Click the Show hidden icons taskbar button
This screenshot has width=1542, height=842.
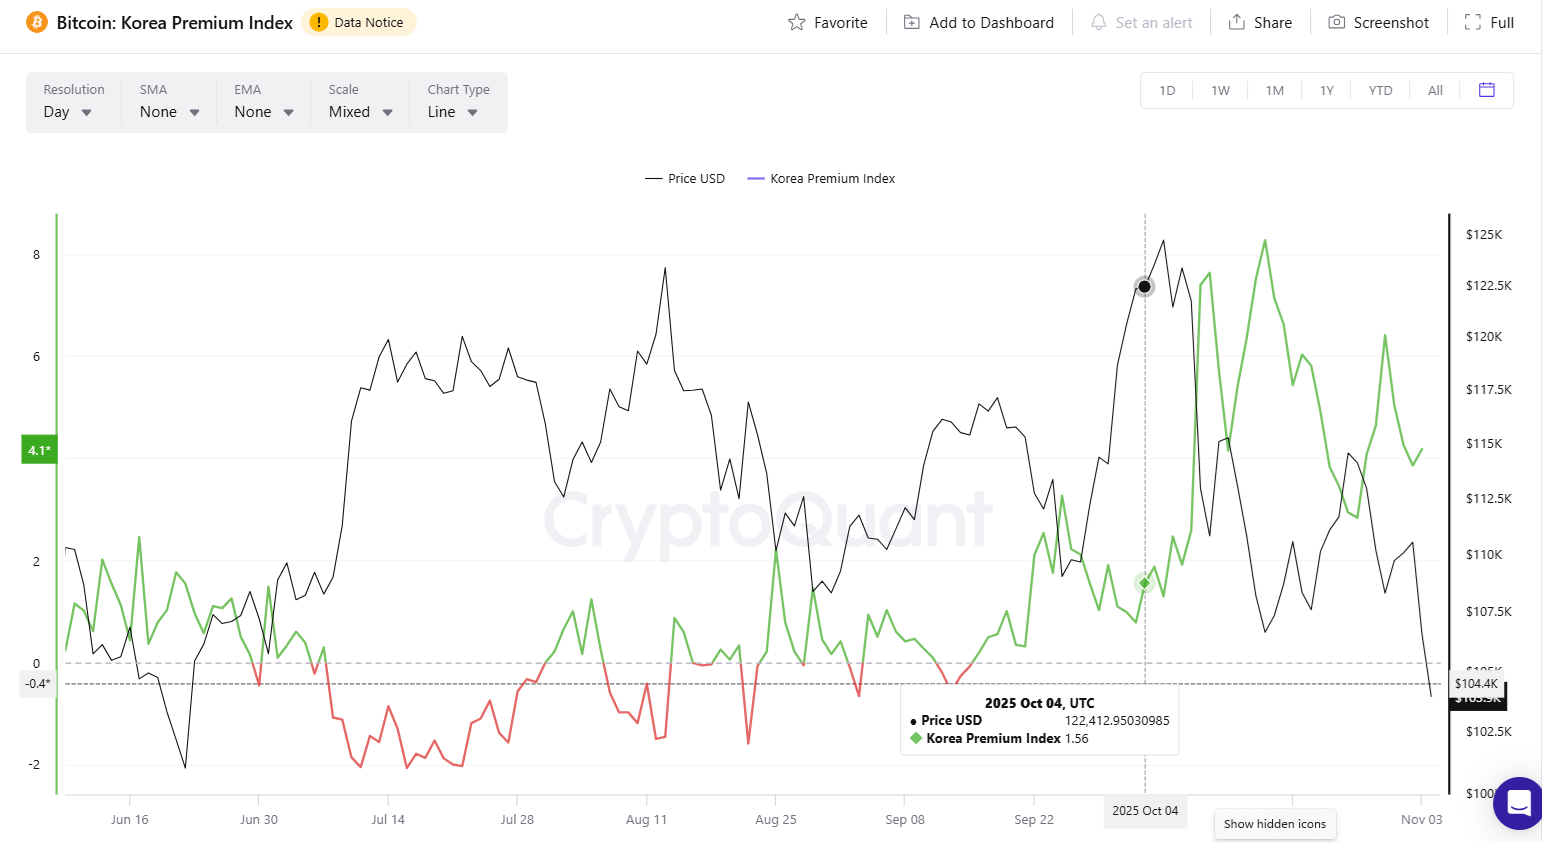coord(1274,824)
